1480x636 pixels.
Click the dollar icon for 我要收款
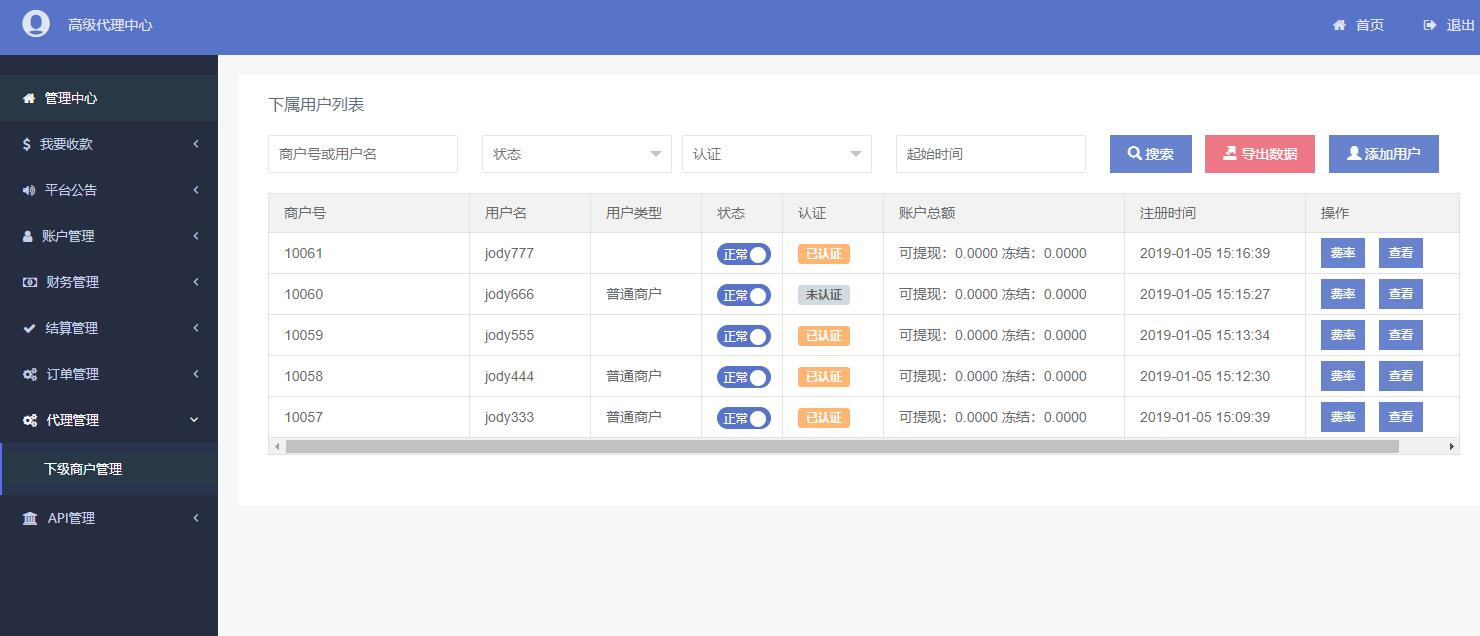click(x=27, y=144)
